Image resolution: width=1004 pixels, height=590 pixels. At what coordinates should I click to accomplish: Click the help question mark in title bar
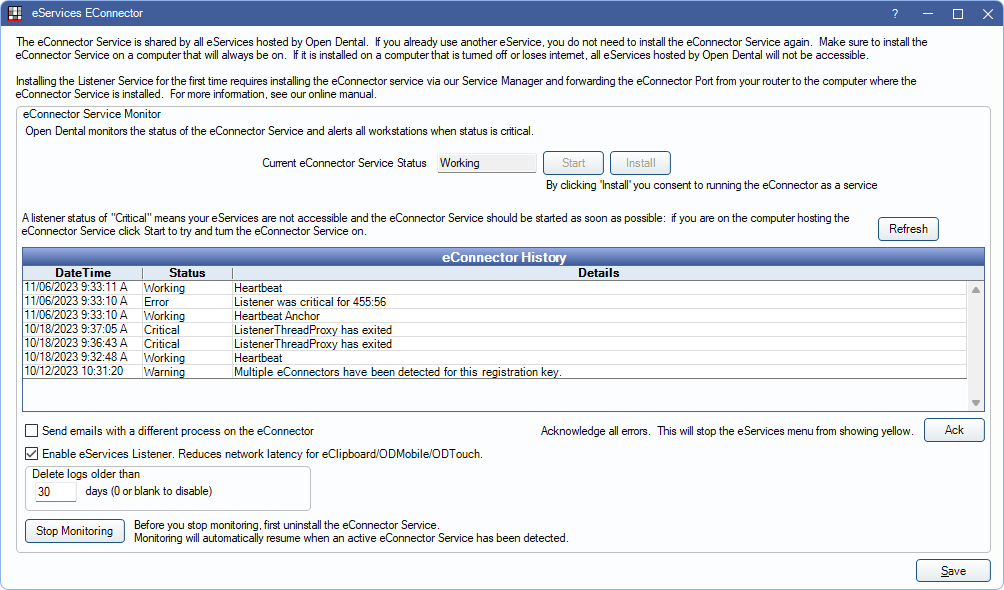(894, 14)
